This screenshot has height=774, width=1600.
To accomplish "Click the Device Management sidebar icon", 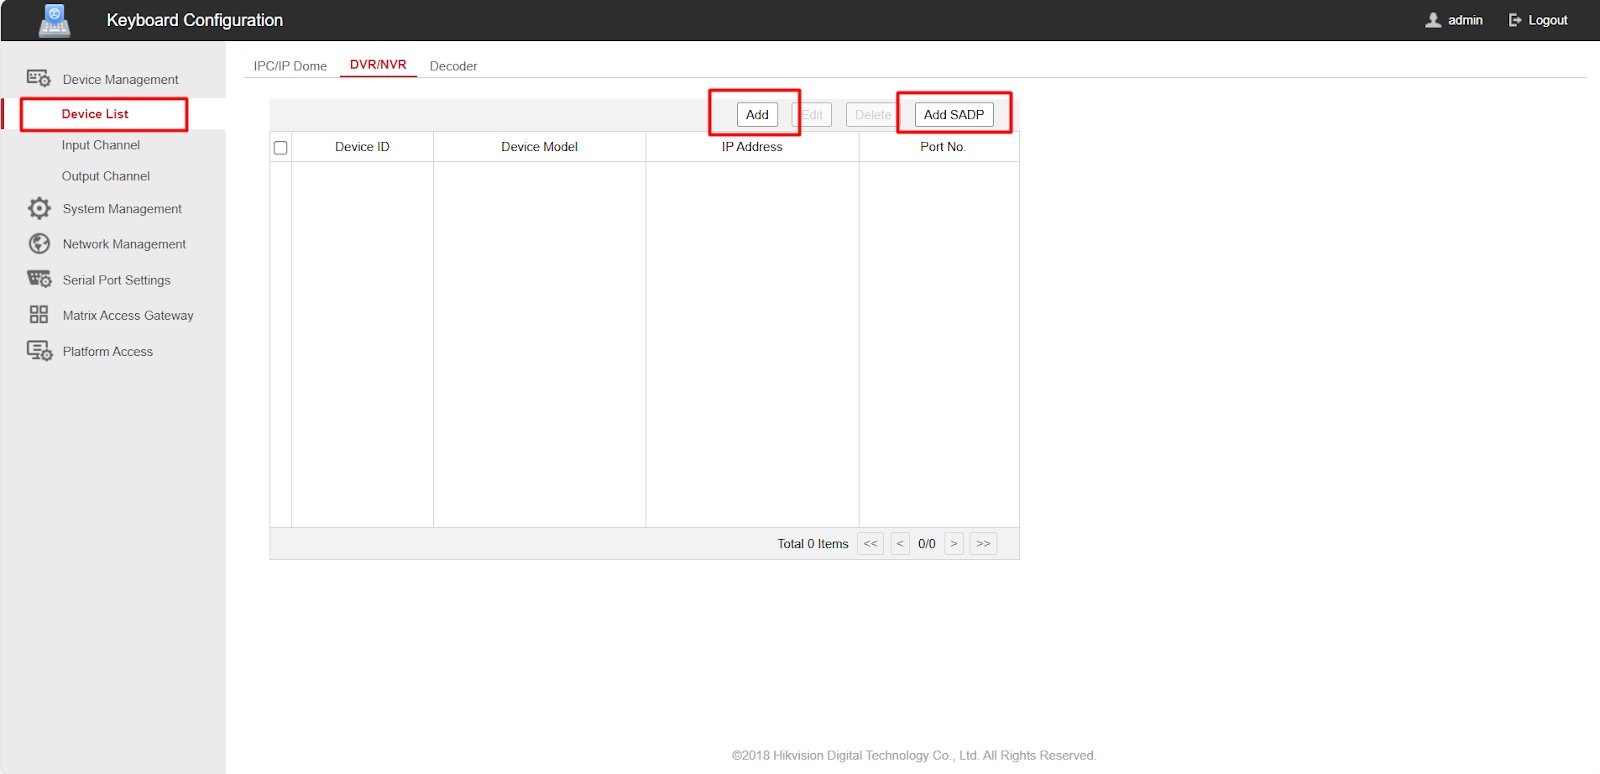I will (39, 79).
